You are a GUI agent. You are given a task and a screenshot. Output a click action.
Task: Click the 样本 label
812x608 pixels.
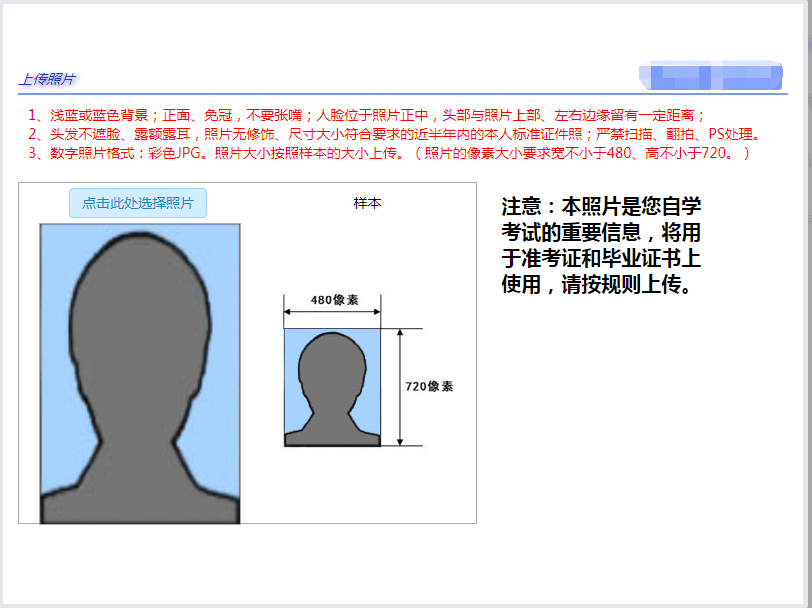click(x=367, y=203)
